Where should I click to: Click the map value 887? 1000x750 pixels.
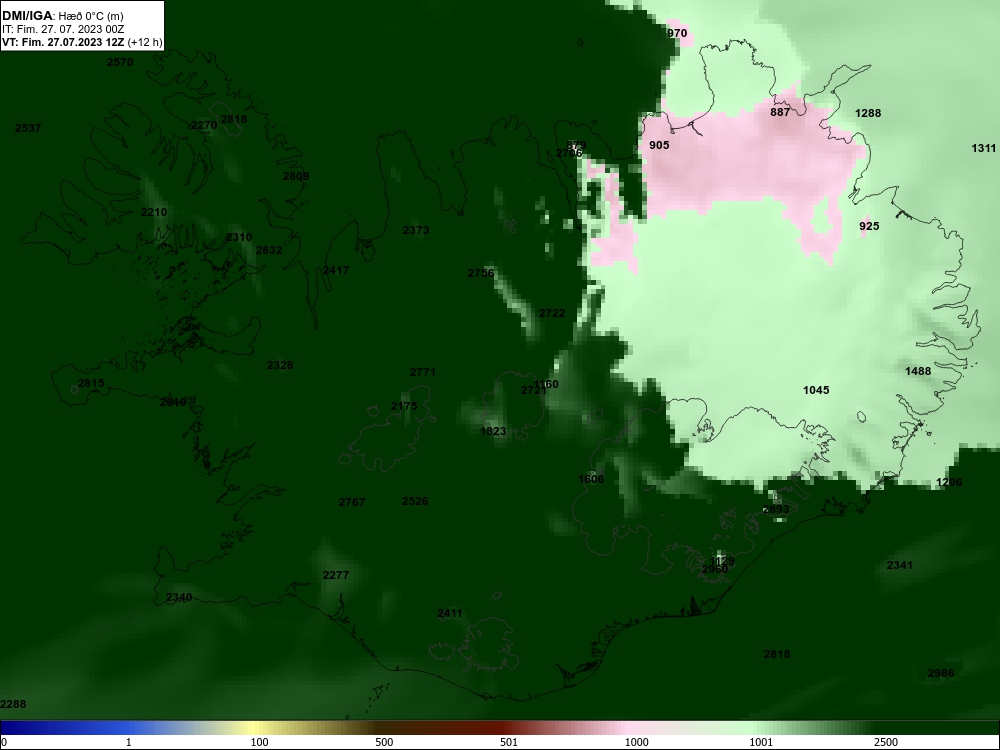point(780,112)
